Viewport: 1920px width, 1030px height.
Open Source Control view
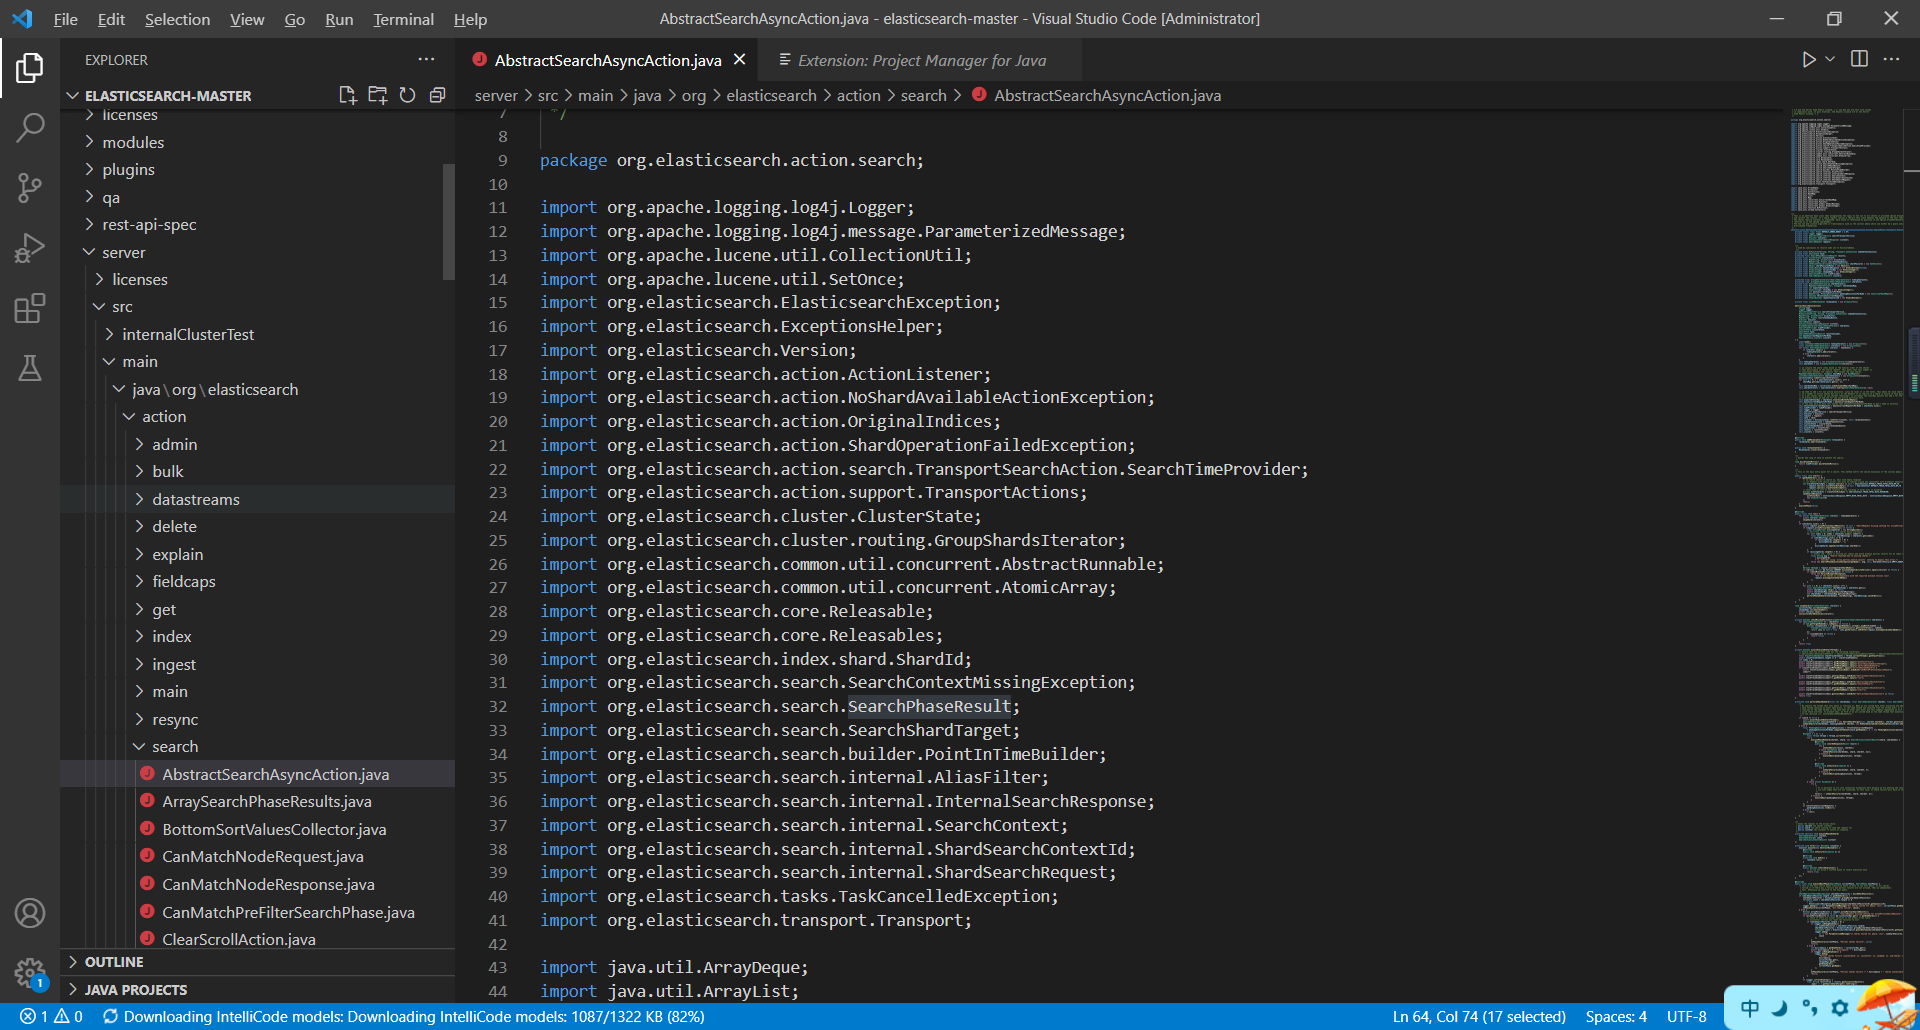pos(30,187)
